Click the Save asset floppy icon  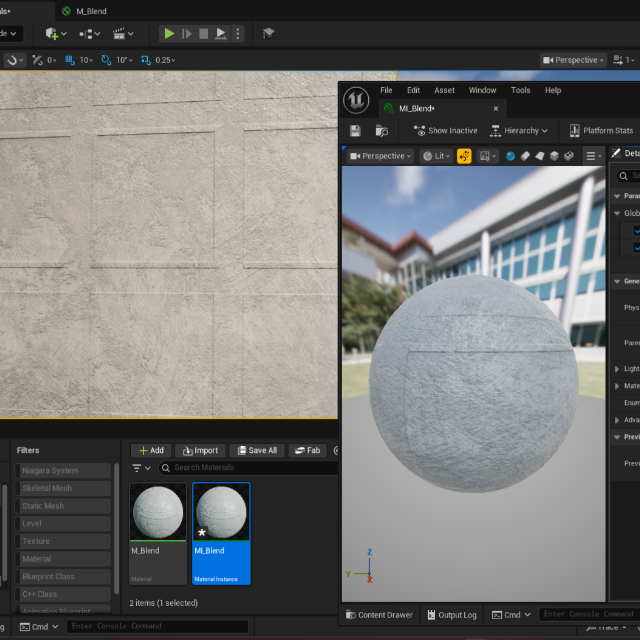(x=355, y=131)
